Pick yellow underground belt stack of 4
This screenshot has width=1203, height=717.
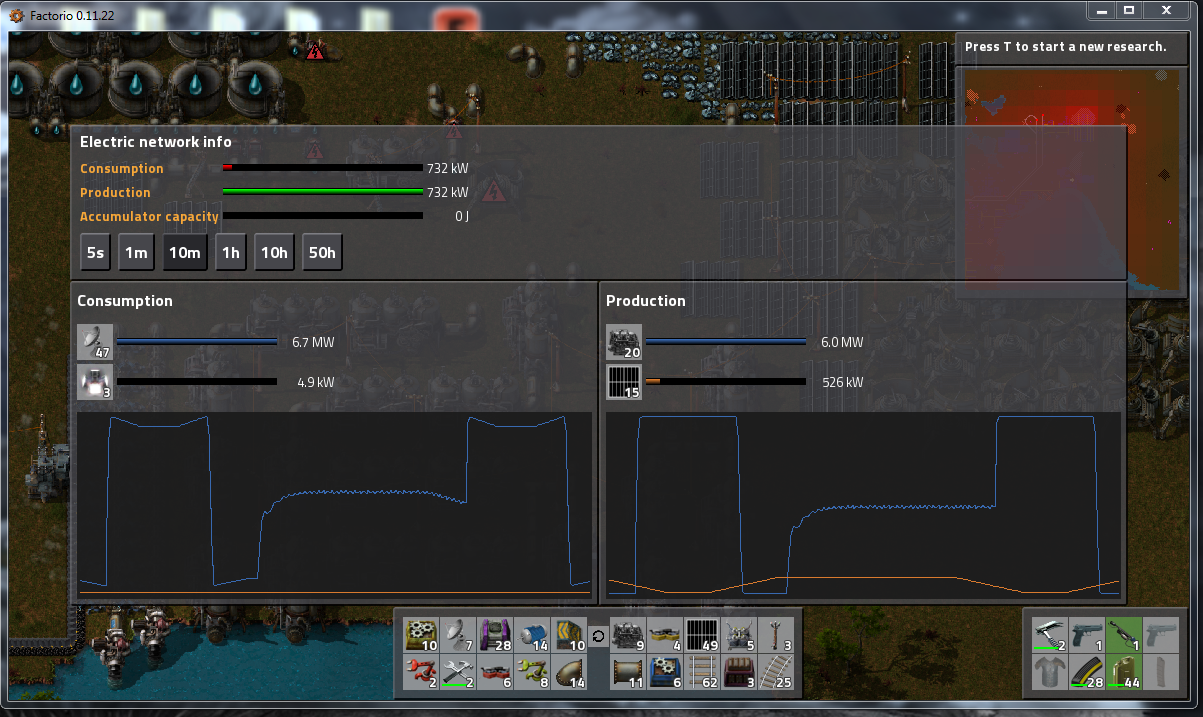click(666, 634)
